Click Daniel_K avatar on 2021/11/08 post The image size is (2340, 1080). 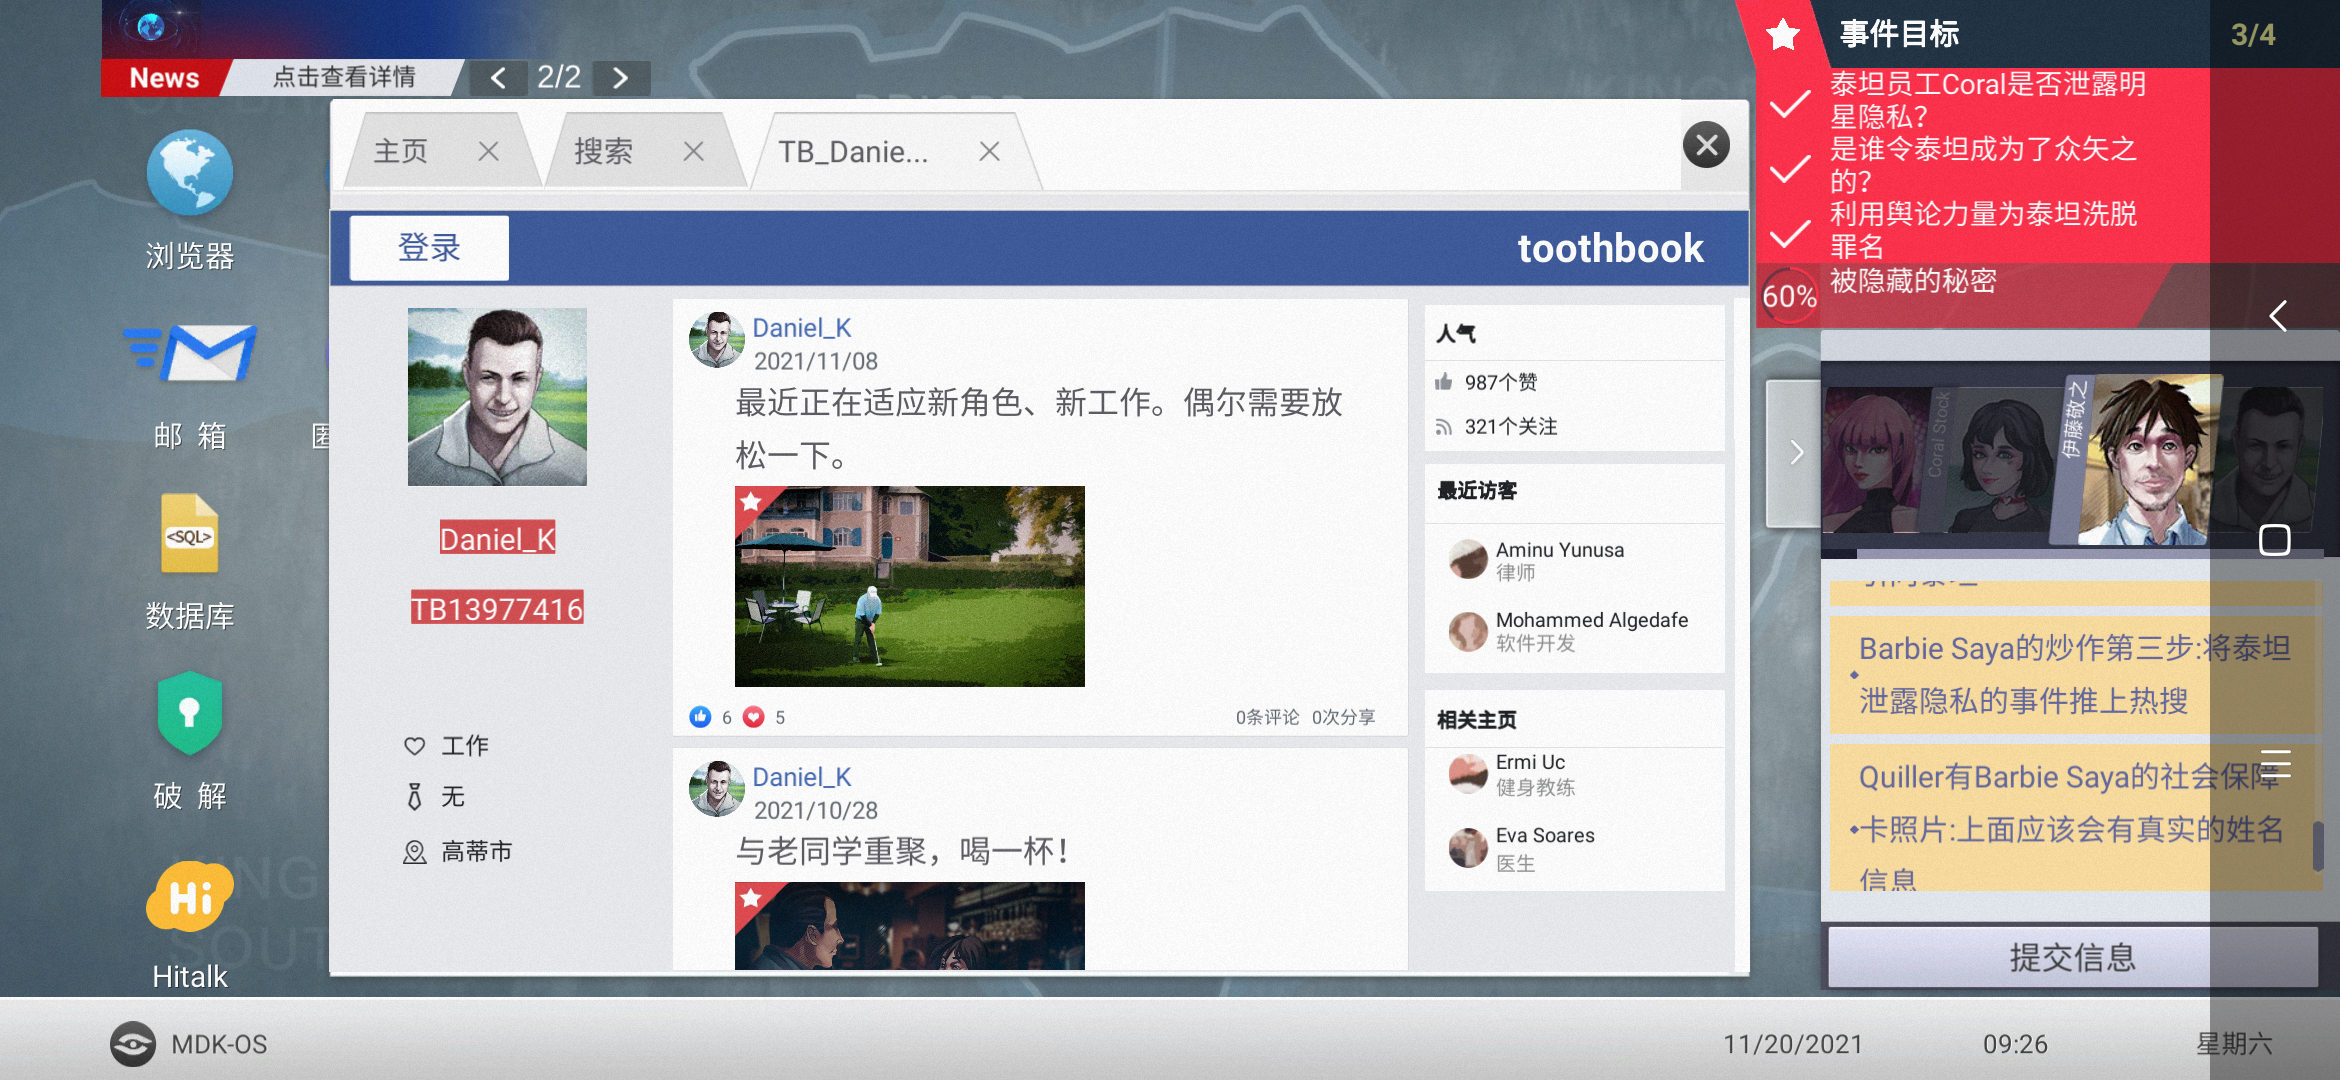coord(717,340)
